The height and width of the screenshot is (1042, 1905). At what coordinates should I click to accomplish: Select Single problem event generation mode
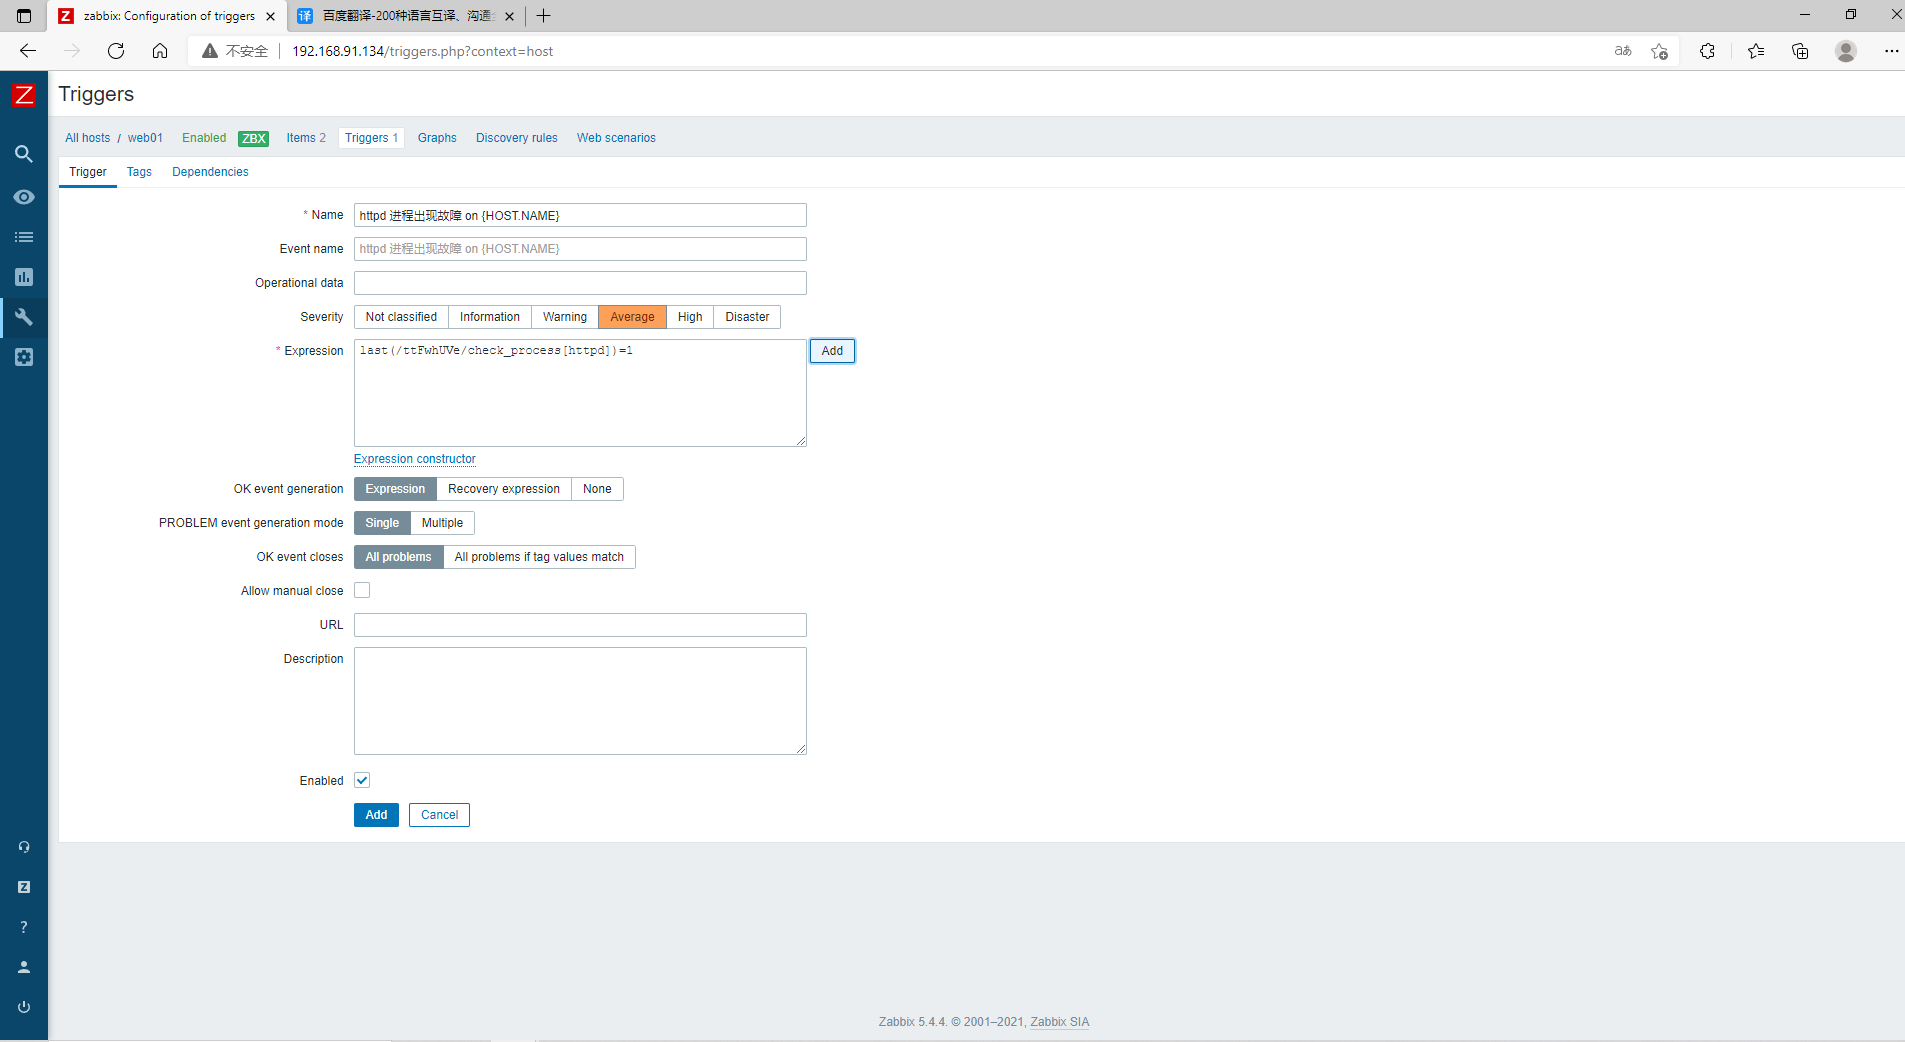(x=382, y=523)
